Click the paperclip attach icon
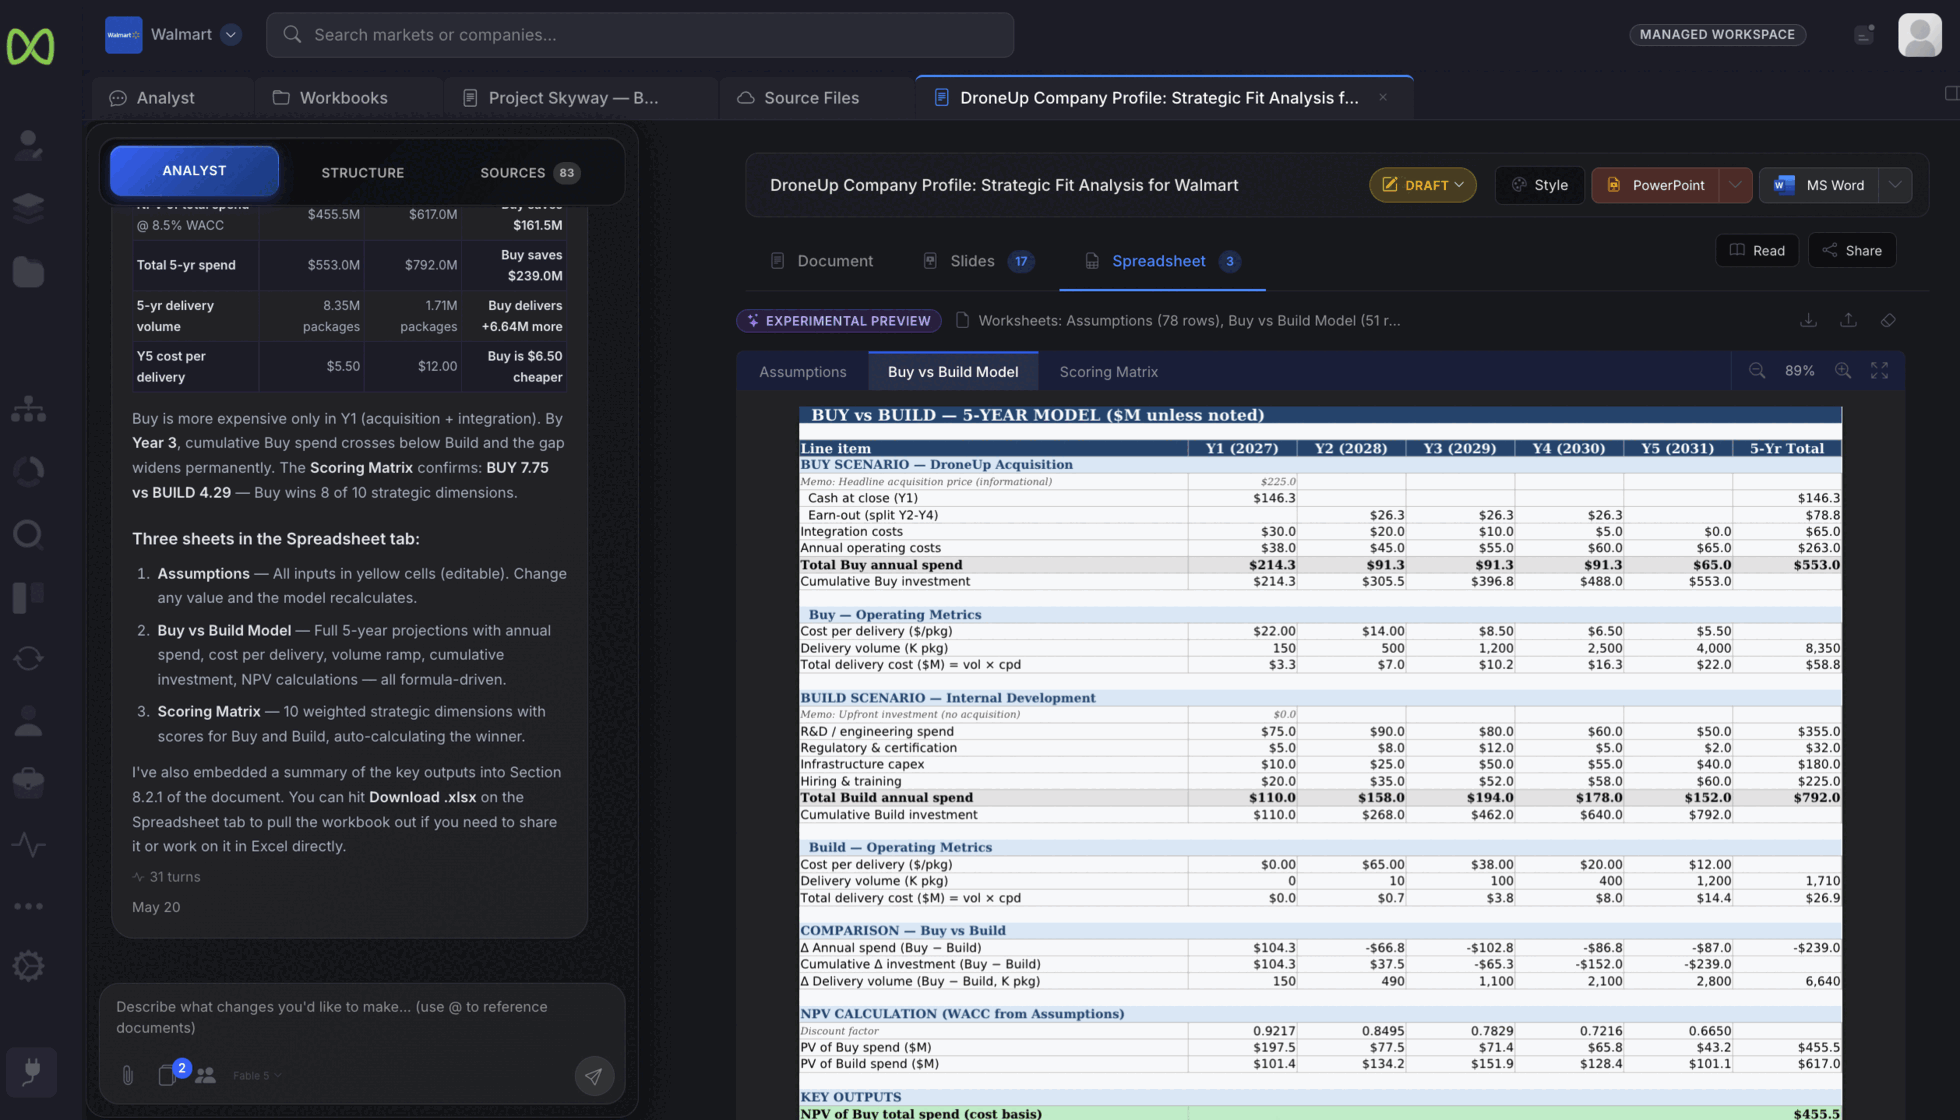This screenshot has height=1120, width=1960. pos(128,1075)
